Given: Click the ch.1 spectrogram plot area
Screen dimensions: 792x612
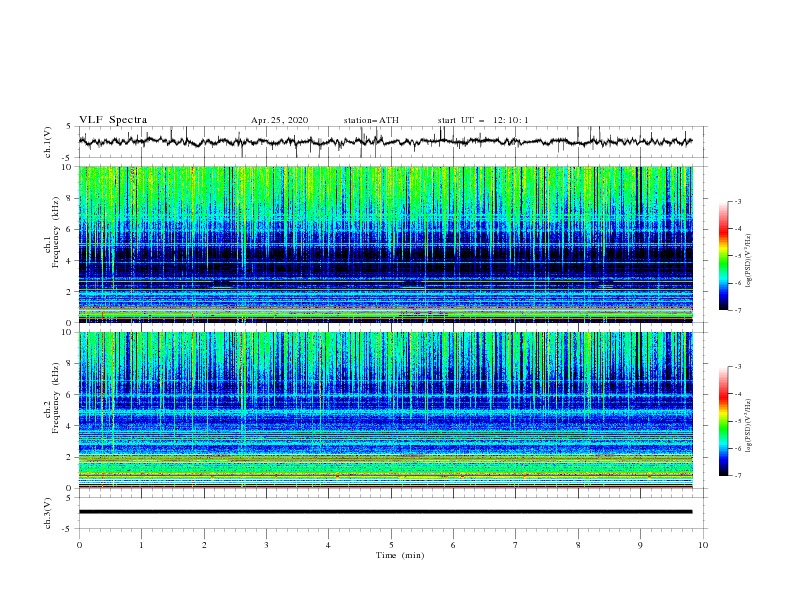Looking at the screenshot, I should (x=385, y=244).
